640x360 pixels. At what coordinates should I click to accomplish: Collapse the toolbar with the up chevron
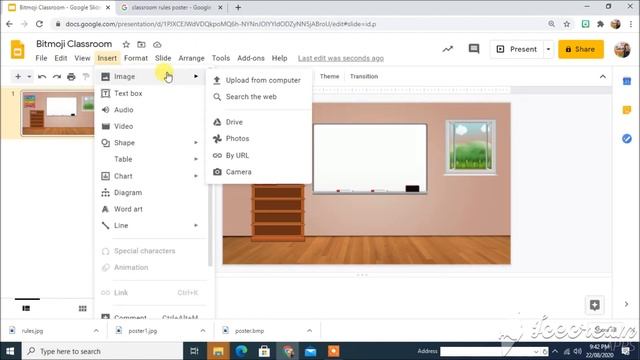tap(603, 77)
